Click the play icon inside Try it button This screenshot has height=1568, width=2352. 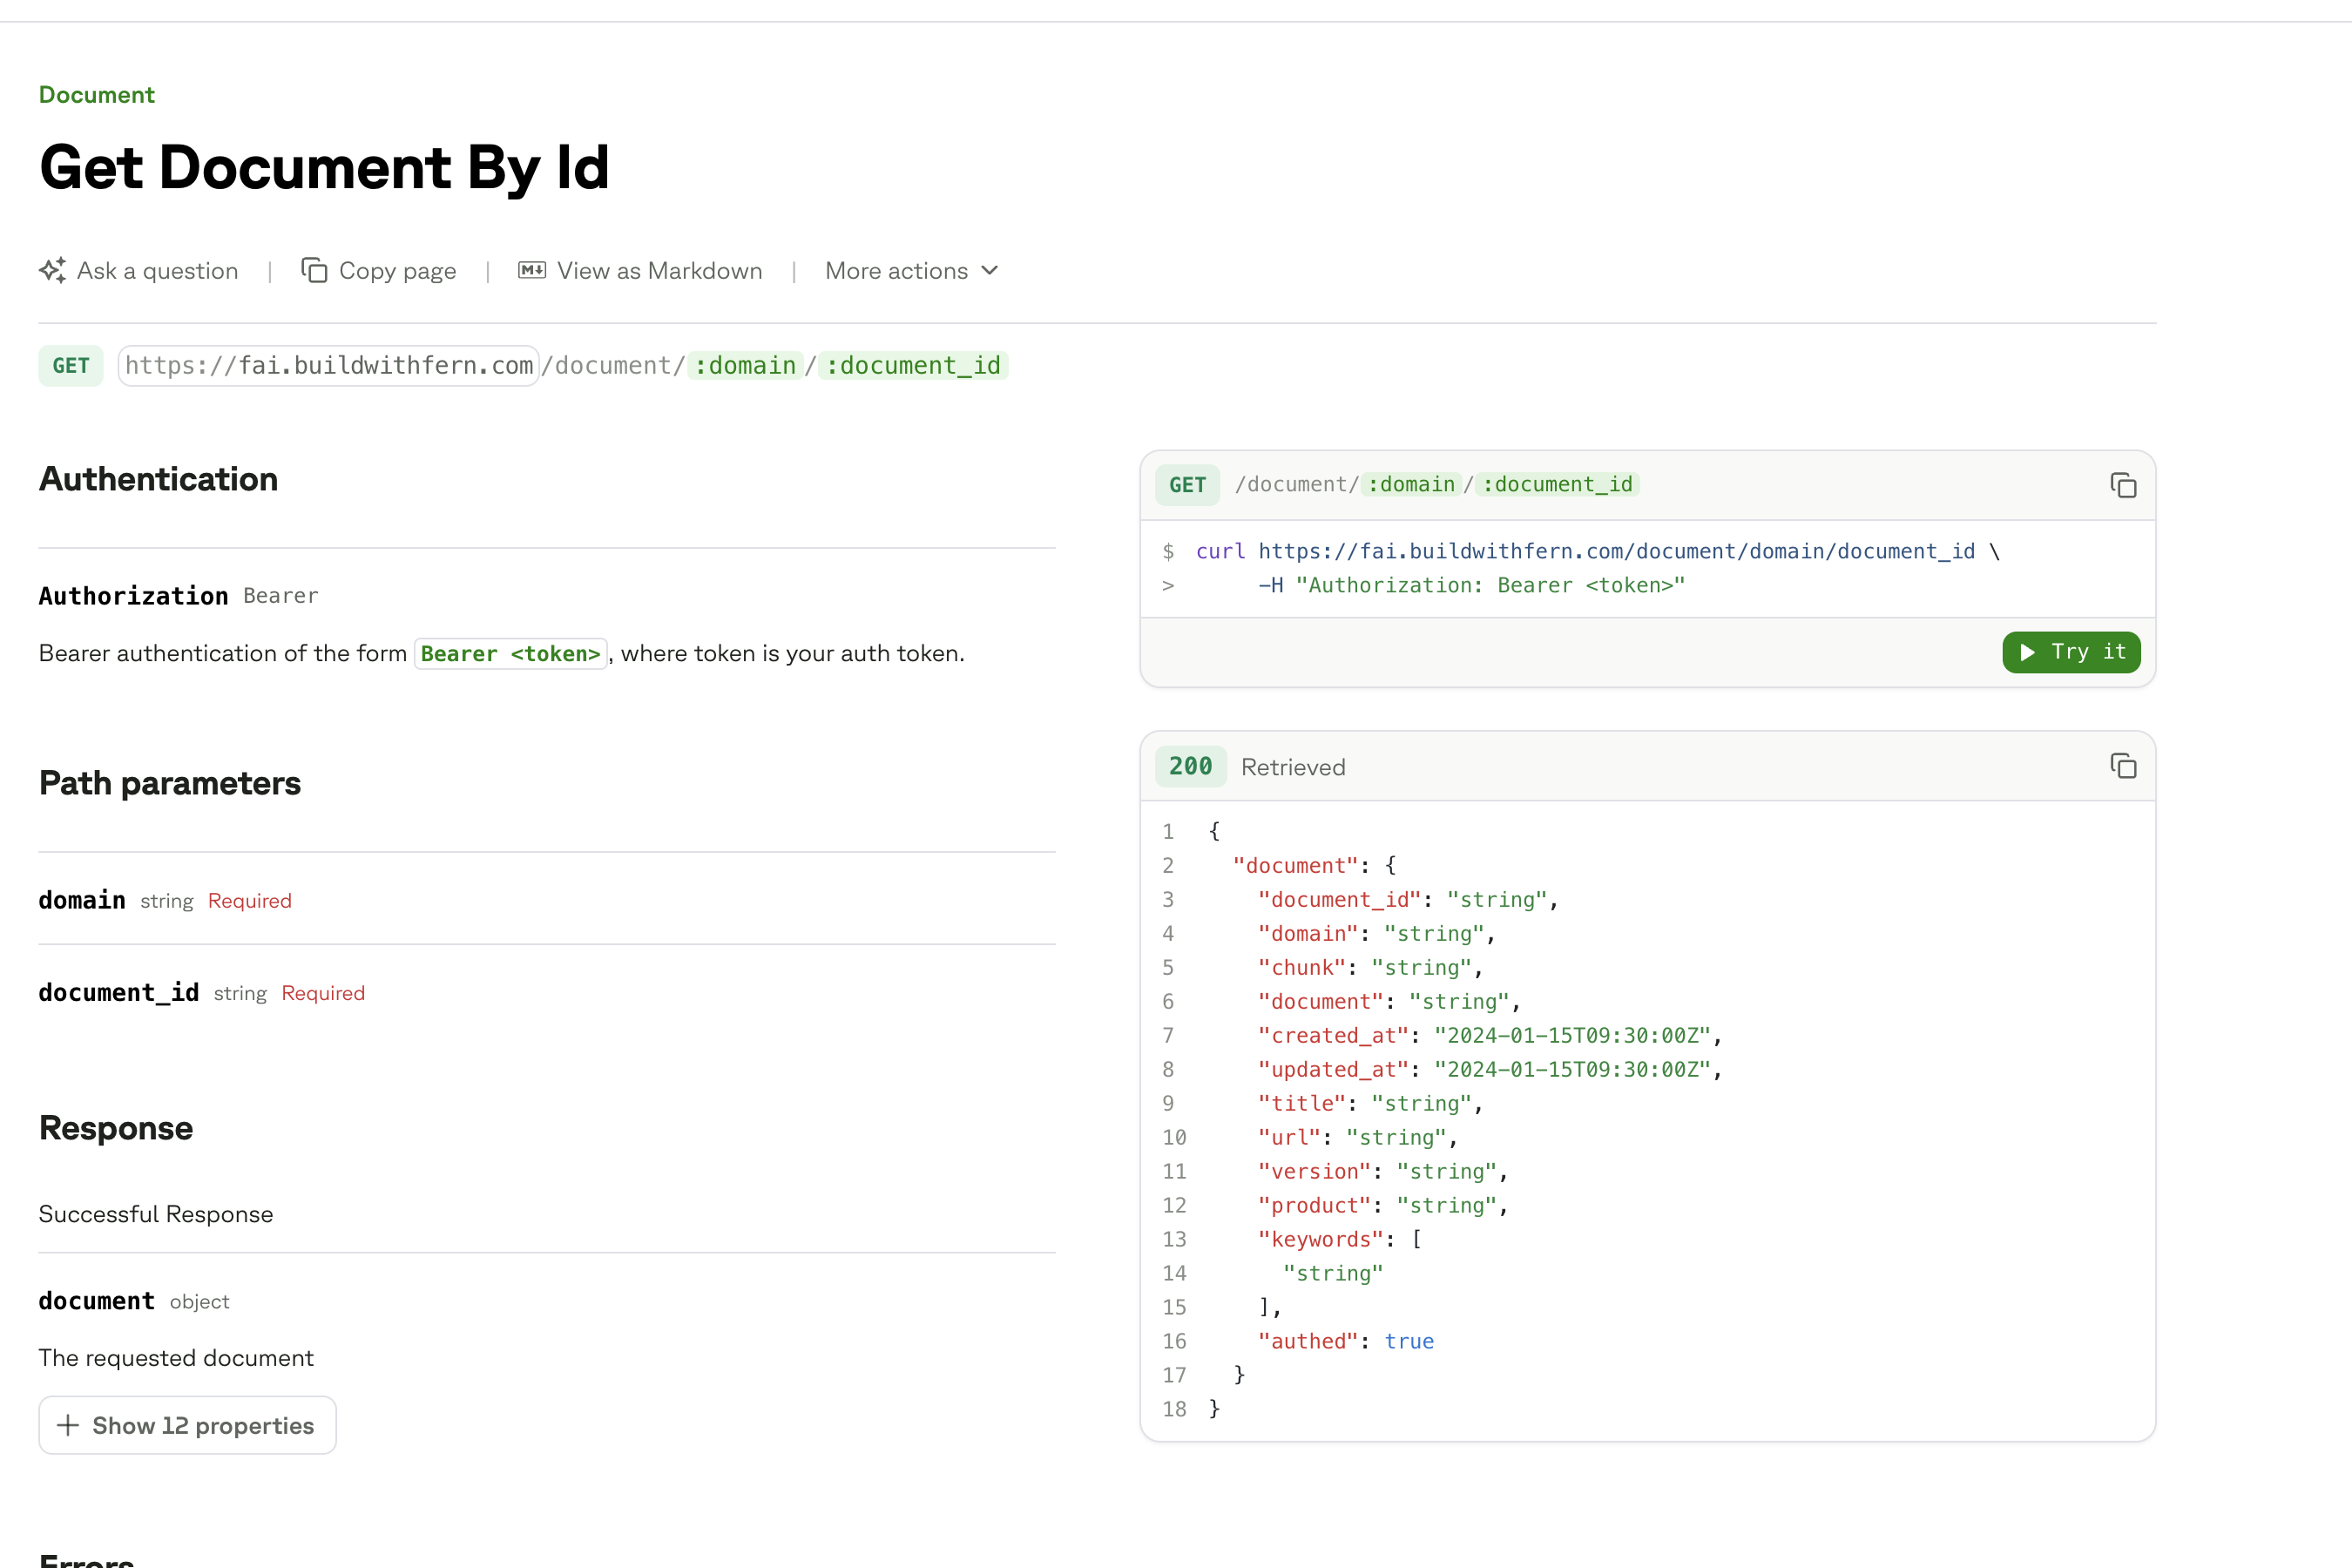pos(2028,652)
